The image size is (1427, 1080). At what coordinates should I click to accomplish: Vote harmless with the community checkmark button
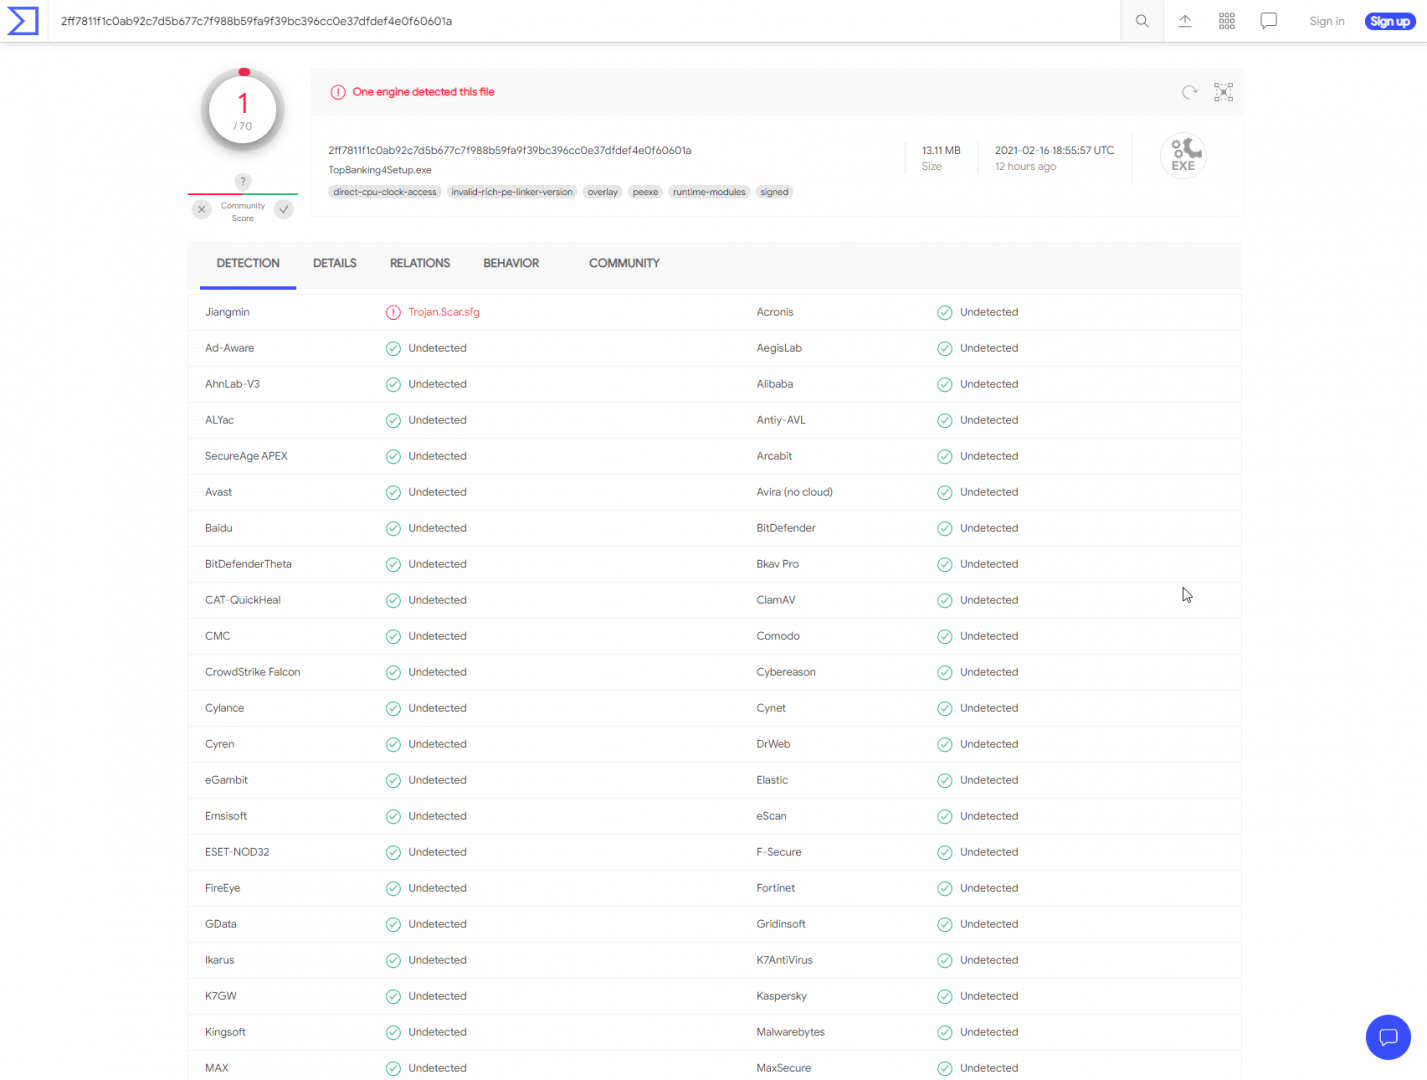click(284, 209)
